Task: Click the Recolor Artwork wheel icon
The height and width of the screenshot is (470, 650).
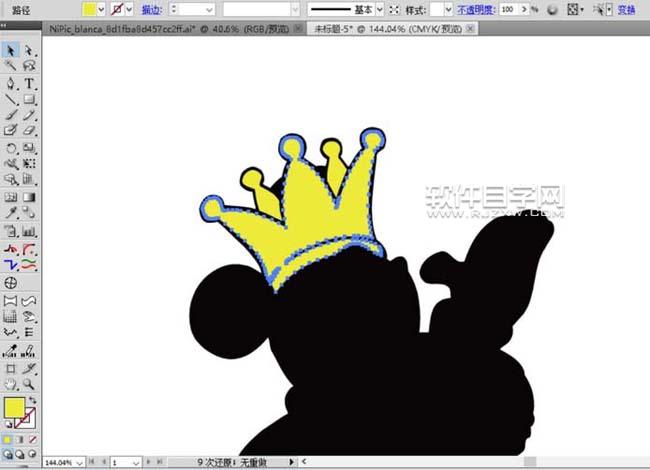Action: coord(552,10)
